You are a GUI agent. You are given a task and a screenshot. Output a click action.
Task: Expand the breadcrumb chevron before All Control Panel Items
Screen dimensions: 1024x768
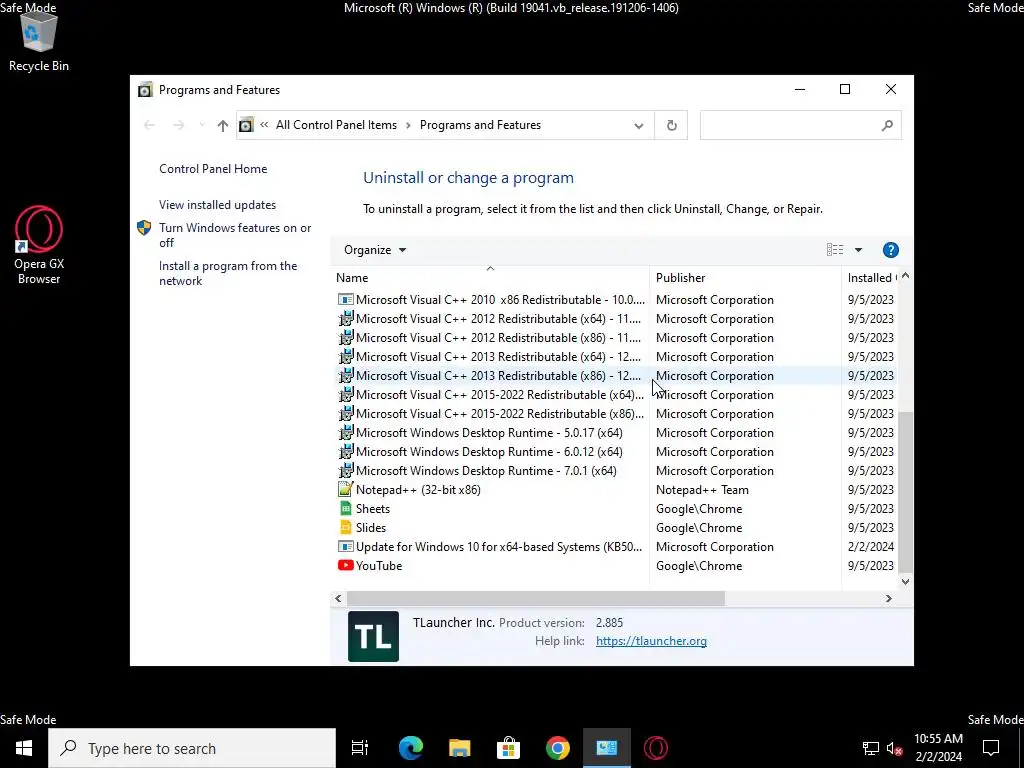[x=264, y=125]
